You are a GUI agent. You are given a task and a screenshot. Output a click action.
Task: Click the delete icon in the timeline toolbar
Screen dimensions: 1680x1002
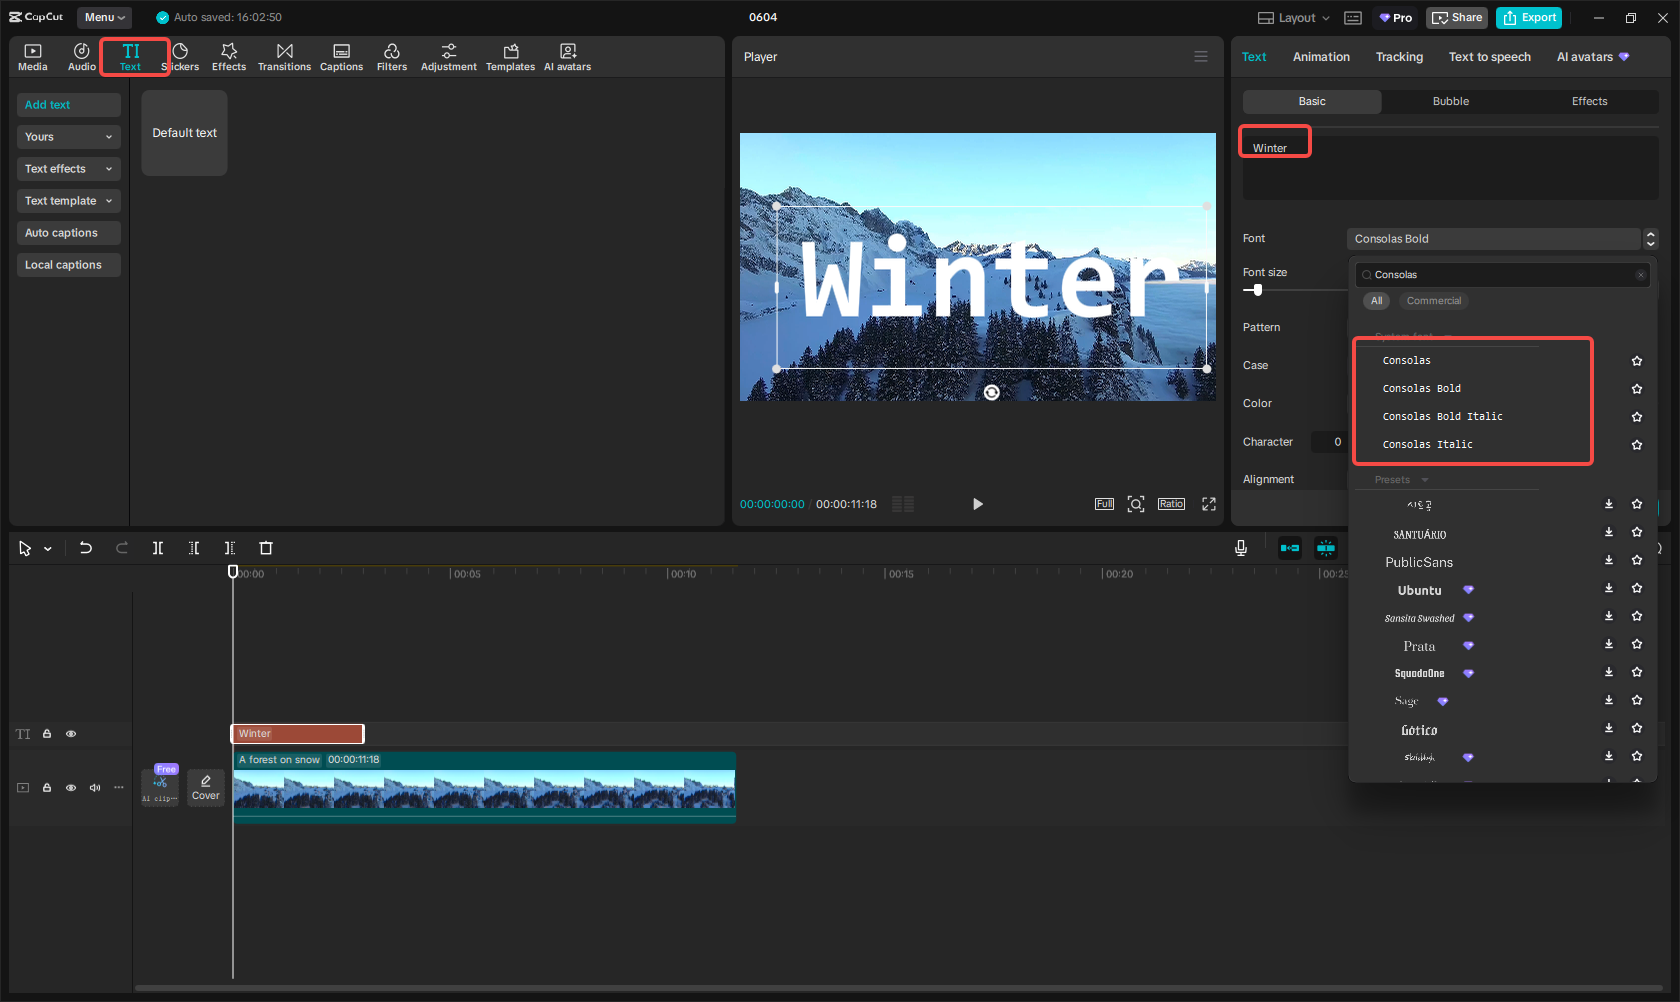click(265, 548)
